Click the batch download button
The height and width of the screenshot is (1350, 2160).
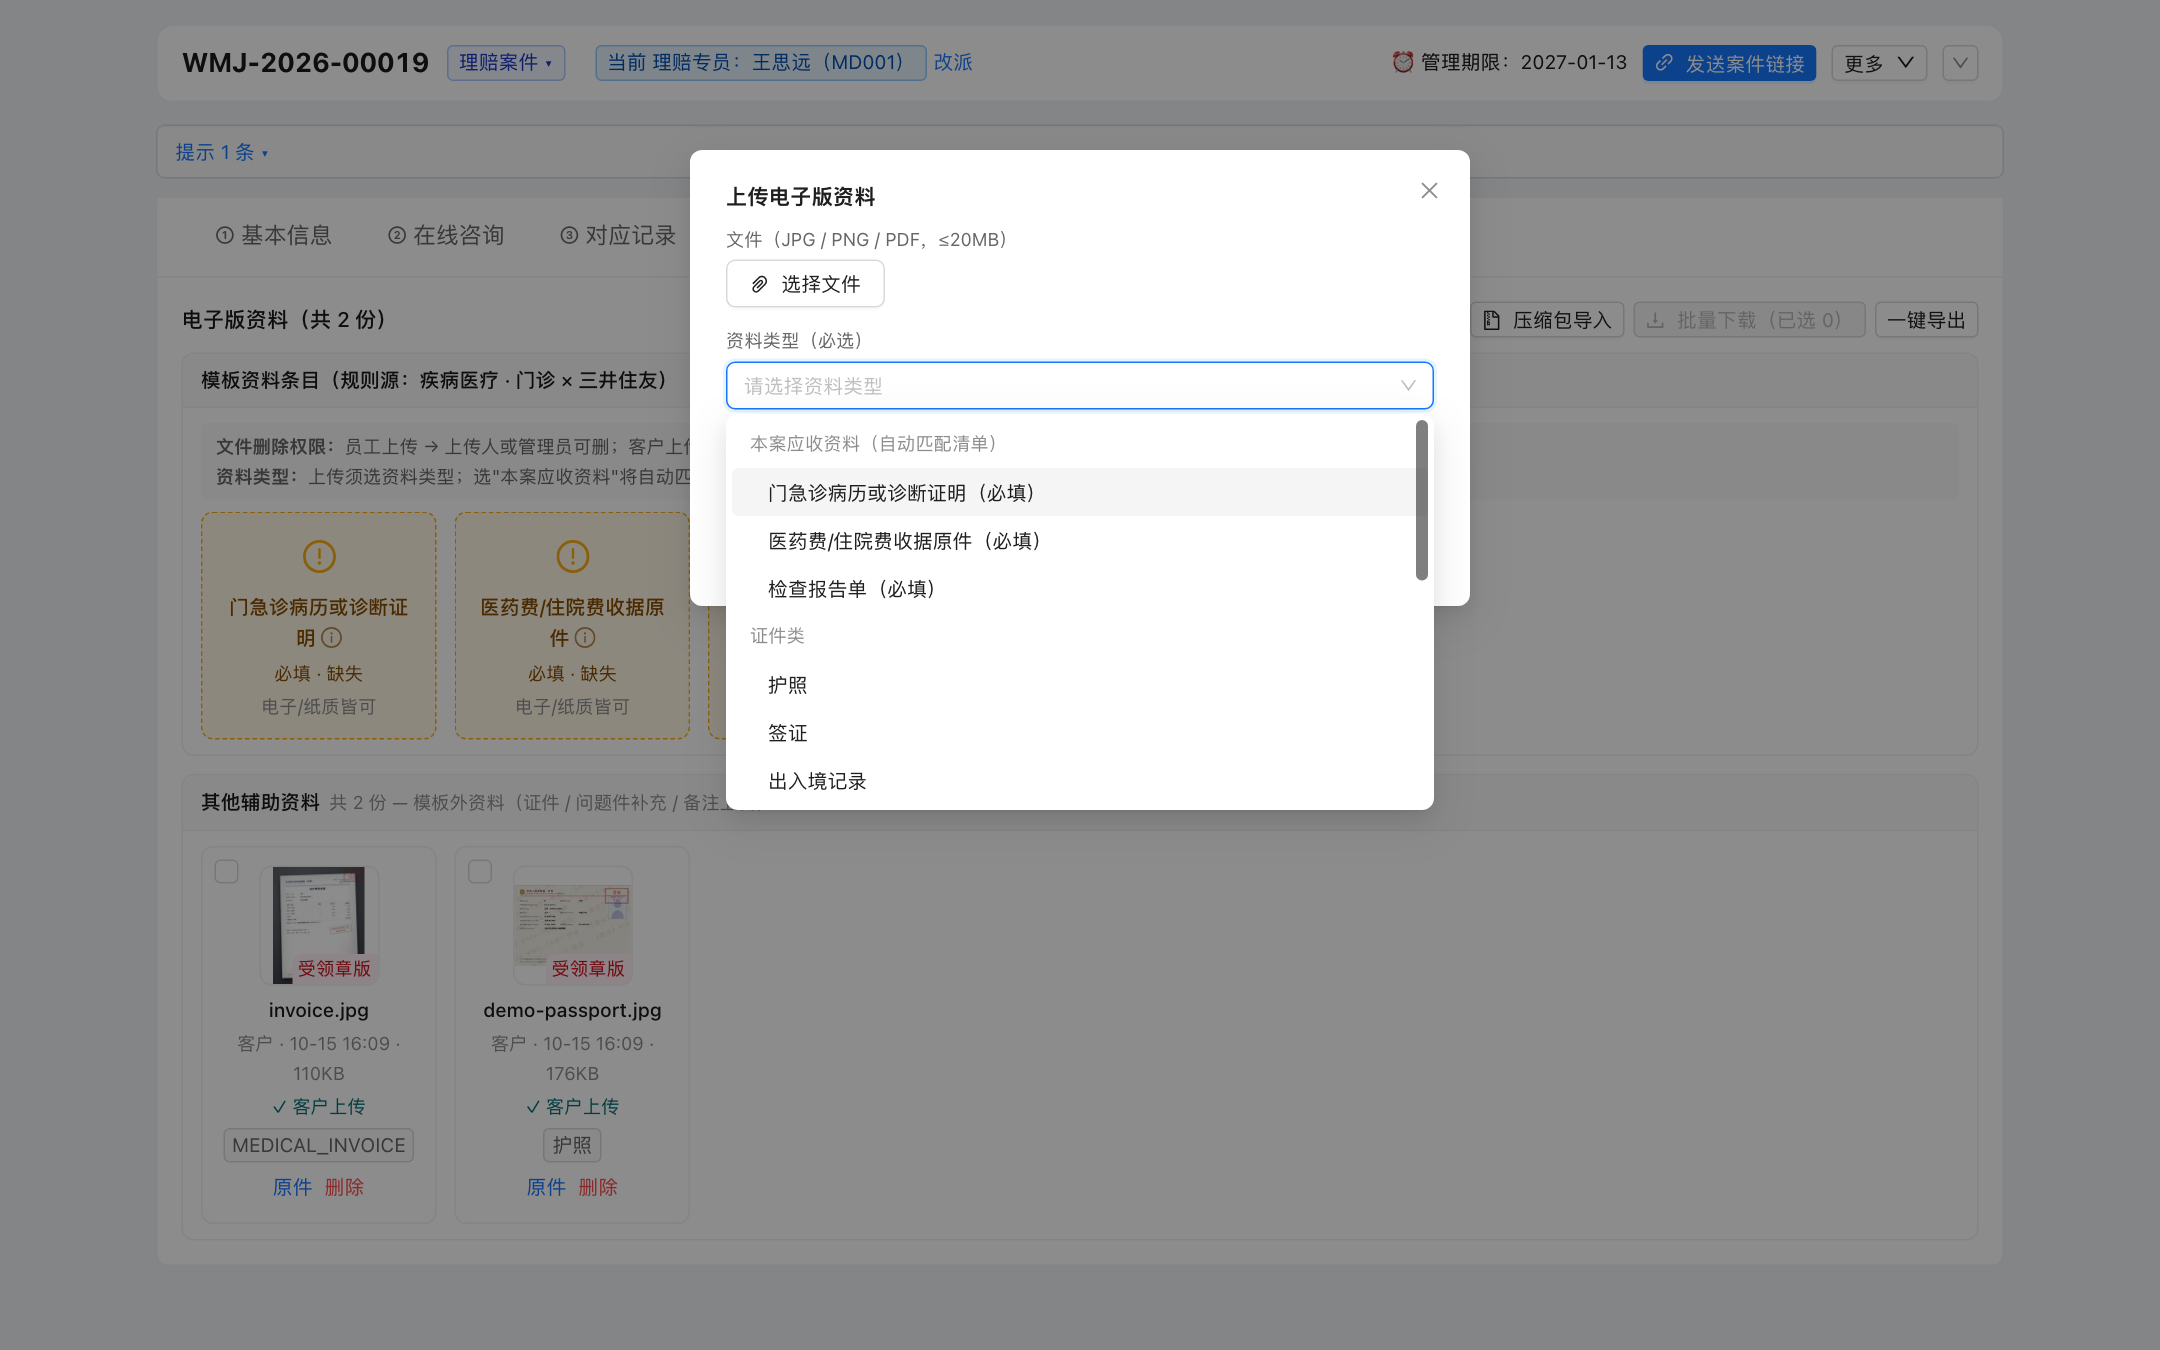click(1749, 320)
